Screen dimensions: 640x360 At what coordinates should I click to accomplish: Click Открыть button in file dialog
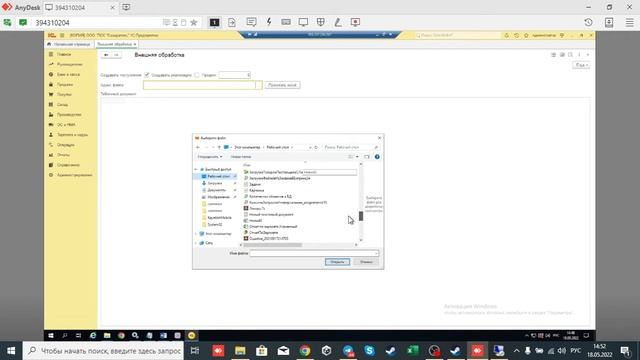pyautogui.click(x=337, y=262)
